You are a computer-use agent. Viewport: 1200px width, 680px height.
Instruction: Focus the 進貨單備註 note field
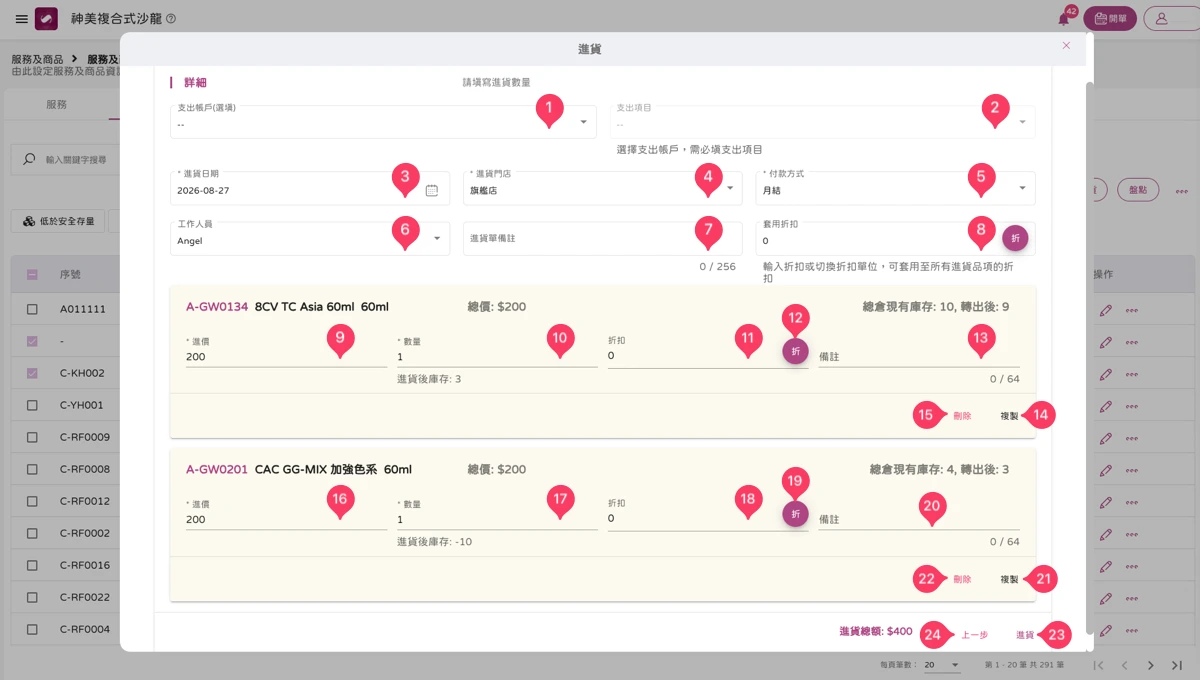click(x=602, y=238)
